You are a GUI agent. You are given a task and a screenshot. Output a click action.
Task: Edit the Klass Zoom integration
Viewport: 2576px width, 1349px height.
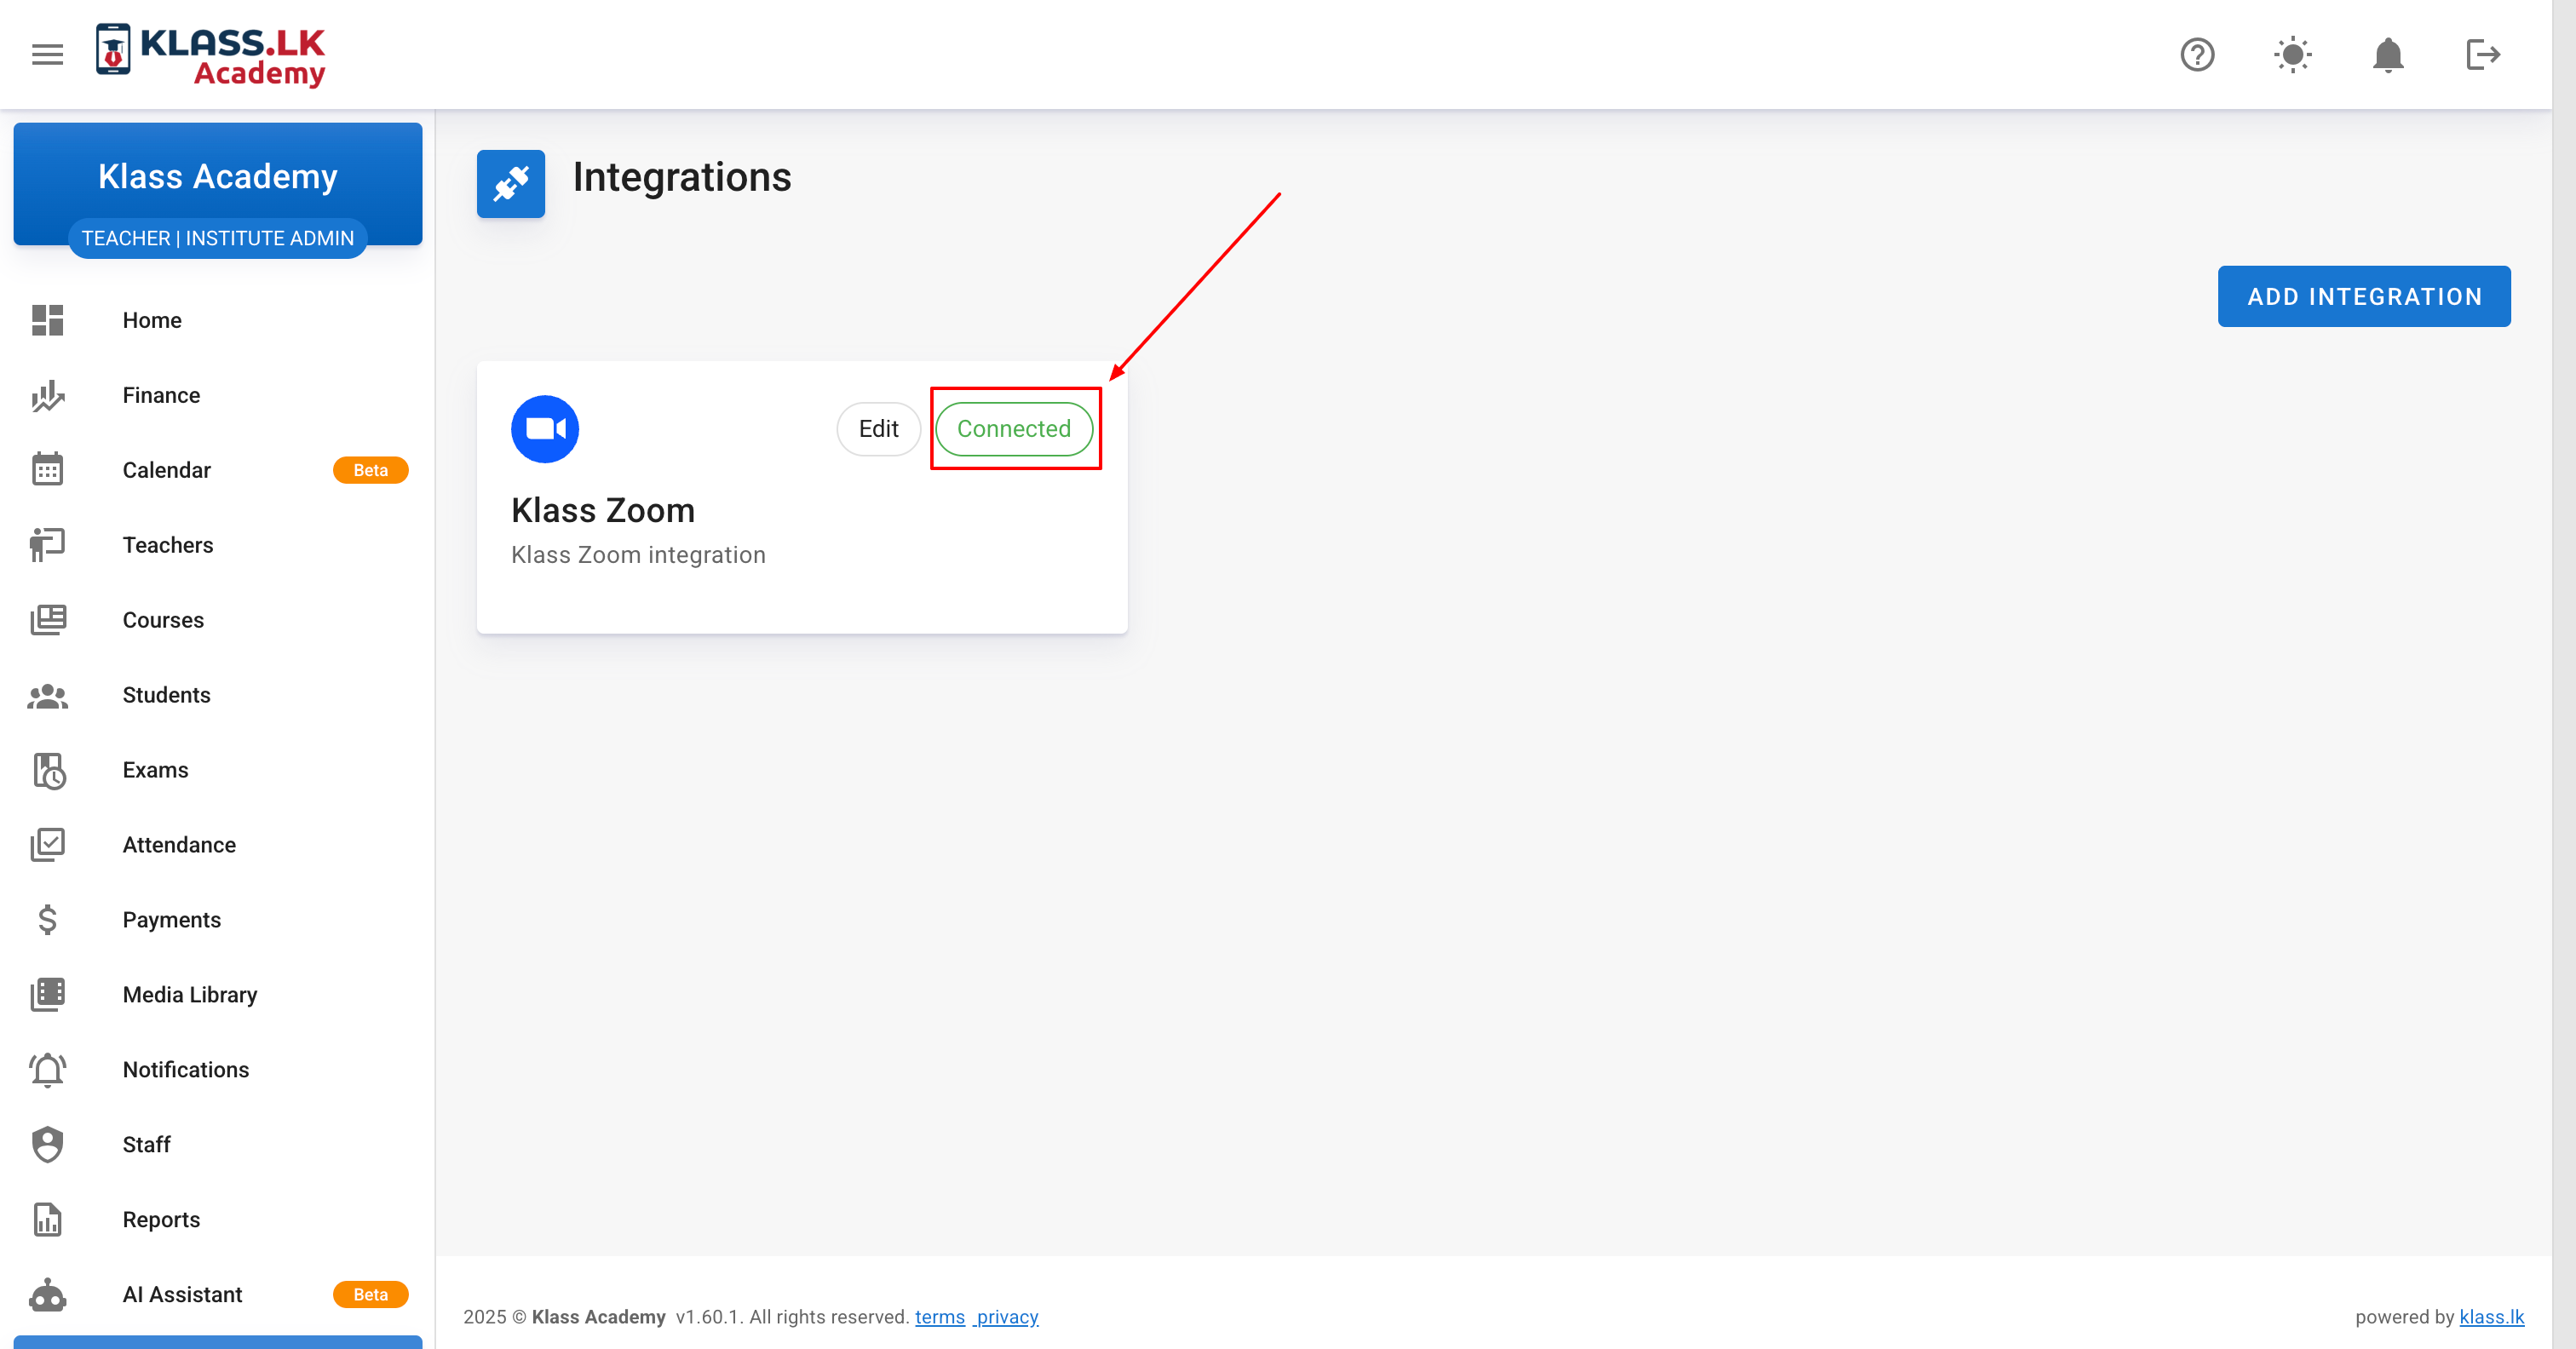(x=878, y=429)
